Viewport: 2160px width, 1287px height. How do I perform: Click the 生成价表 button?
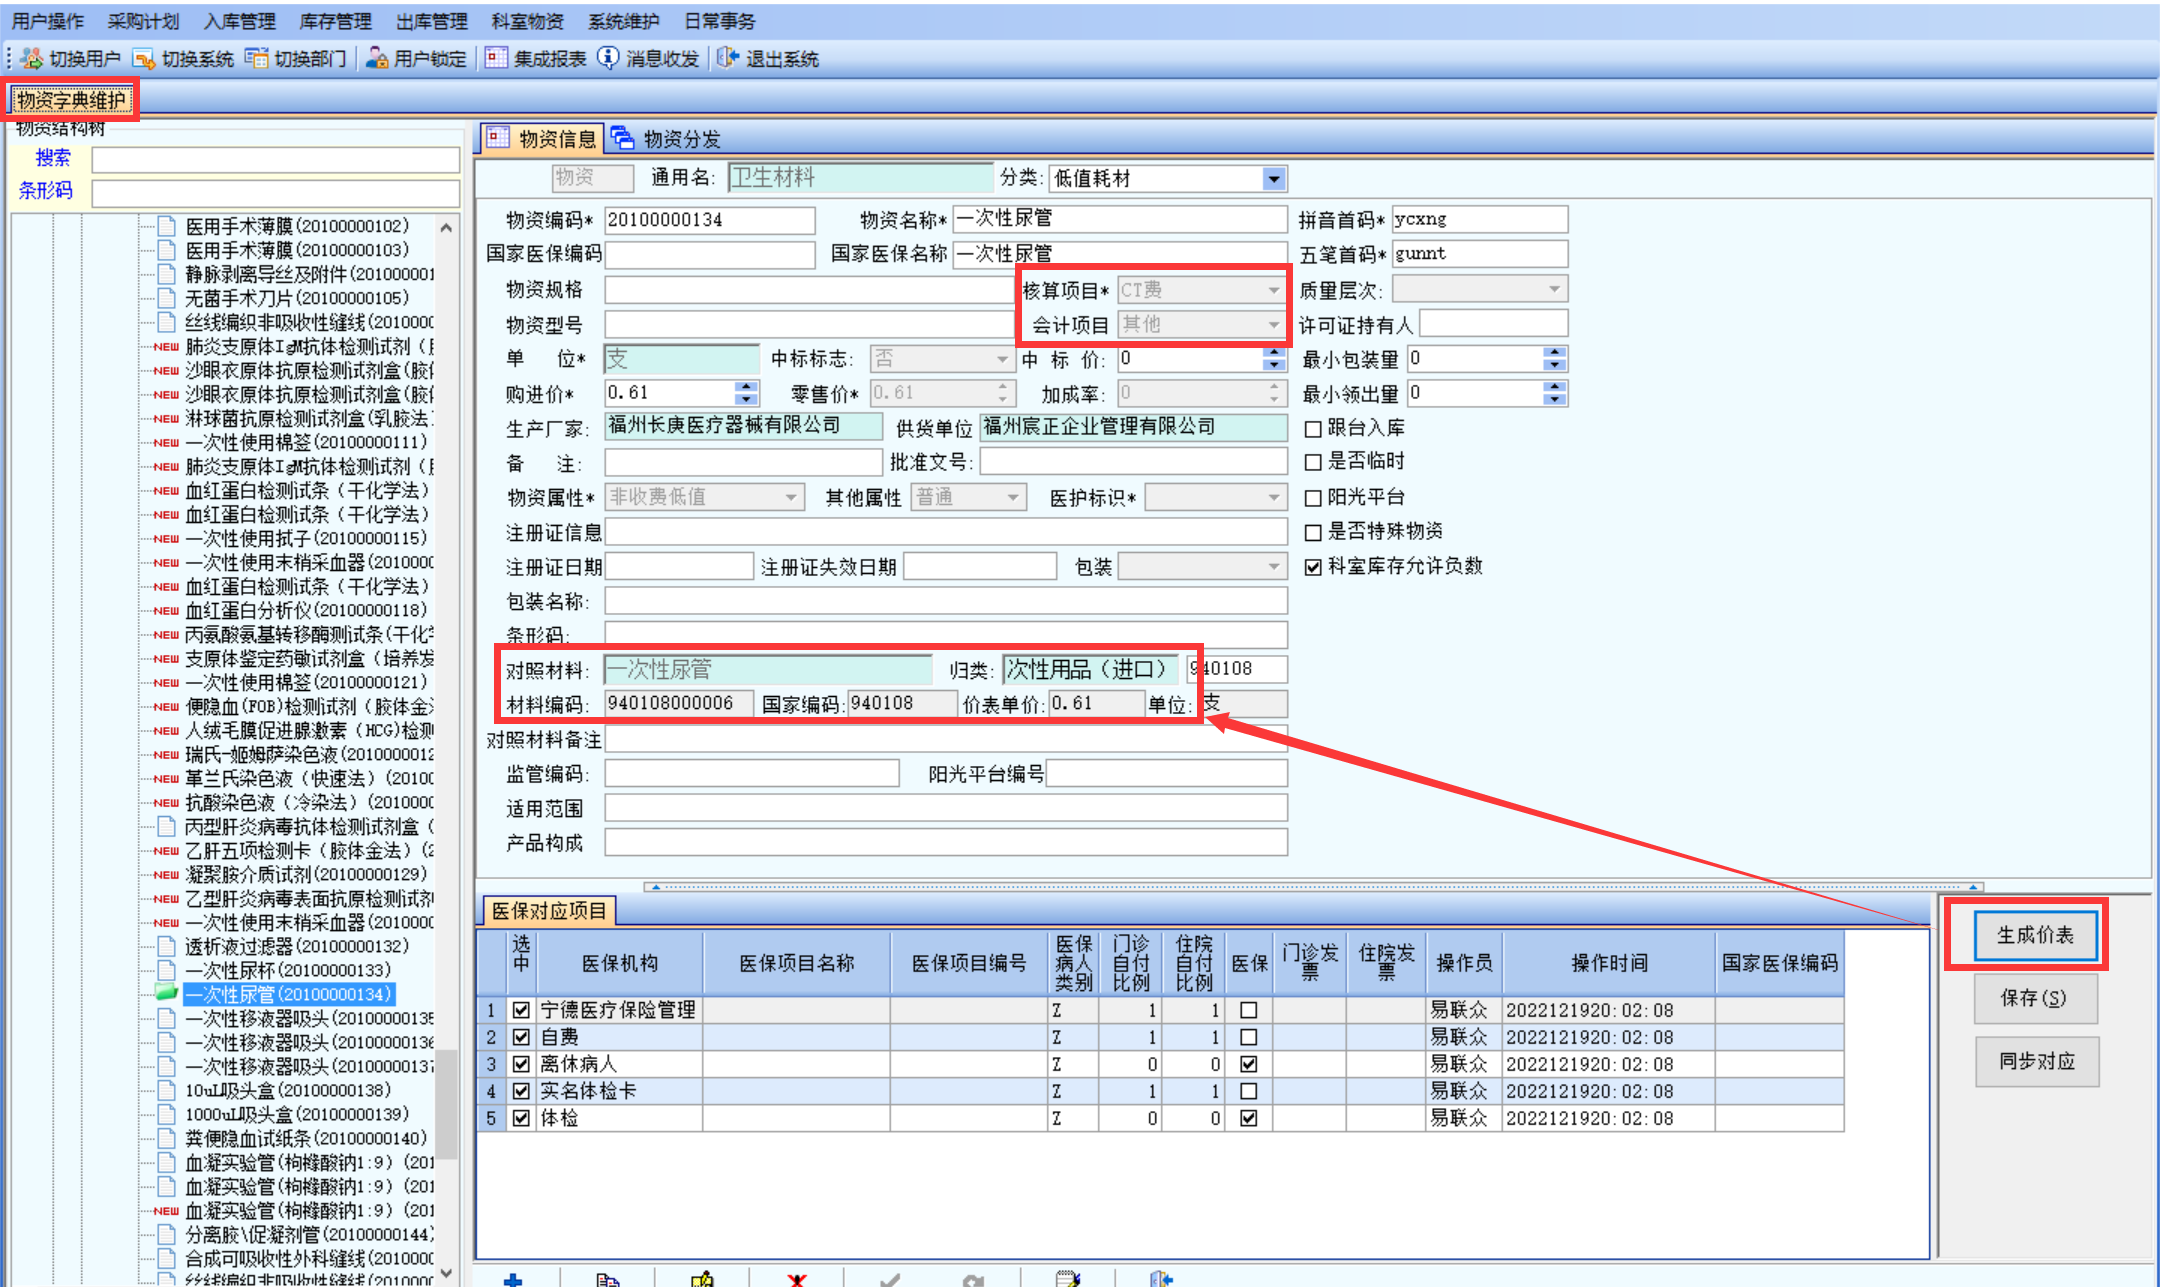(x=2035, y=935)
